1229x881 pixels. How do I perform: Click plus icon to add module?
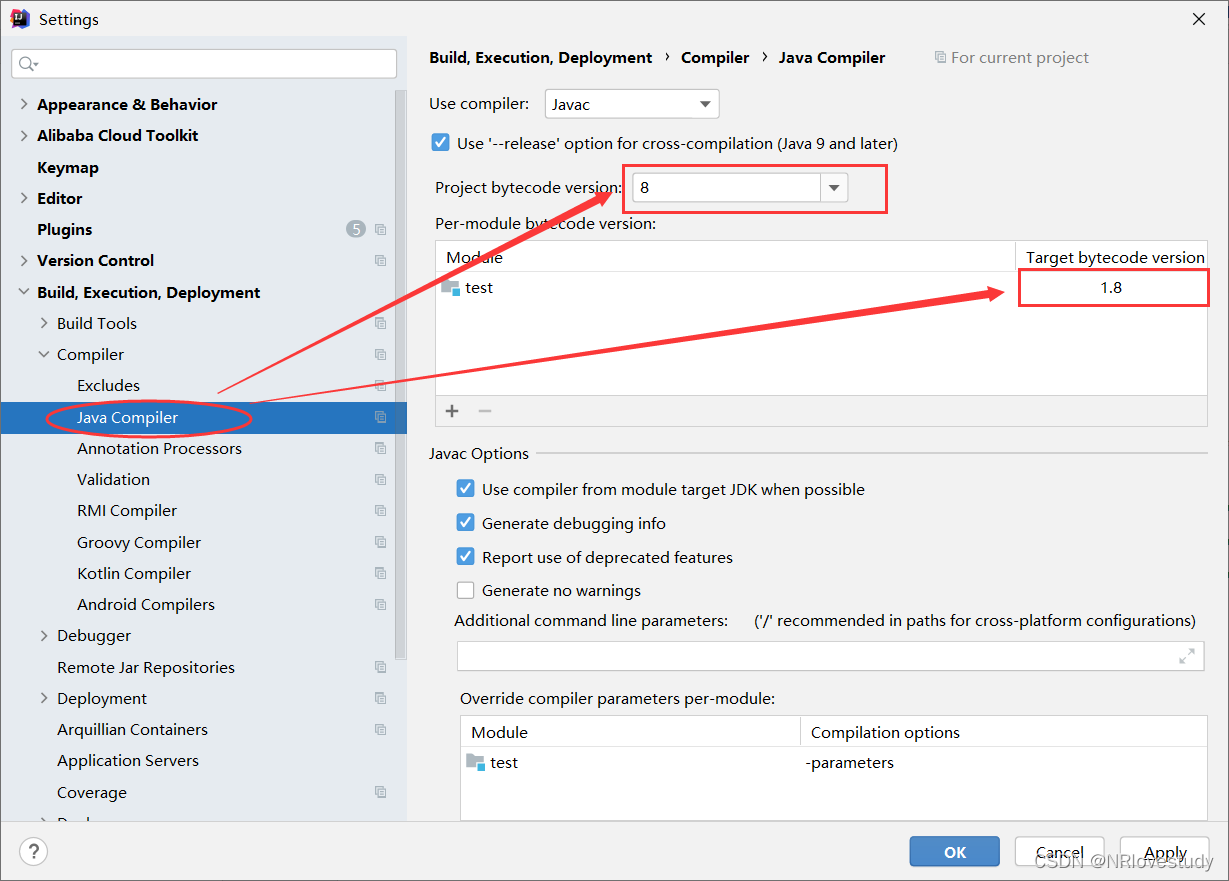(x=452, y=411)
